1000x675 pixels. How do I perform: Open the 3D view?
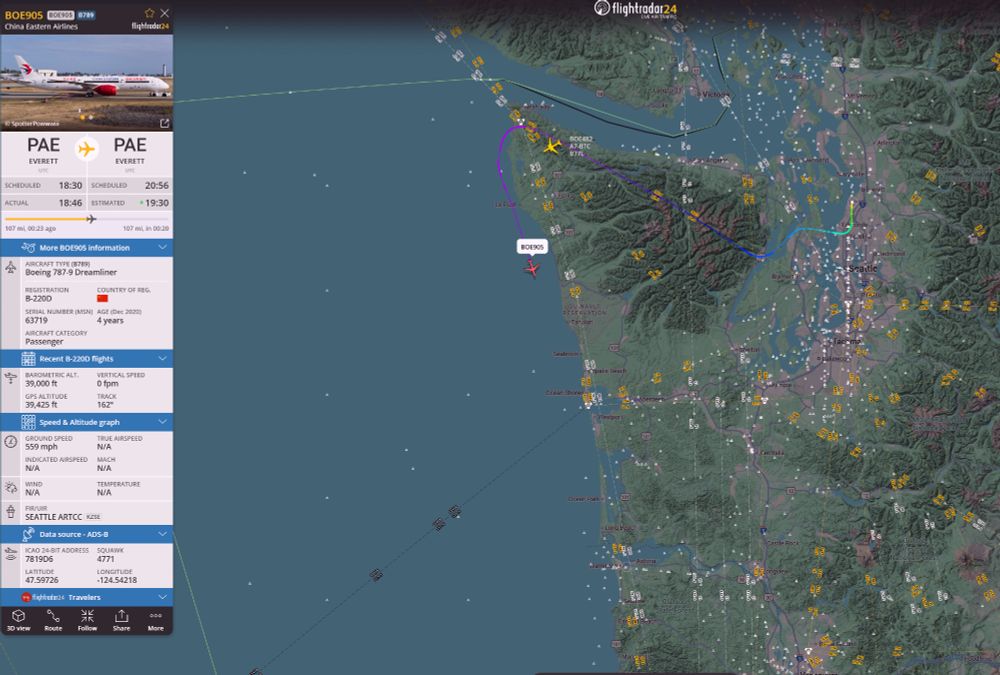(18, 619)
